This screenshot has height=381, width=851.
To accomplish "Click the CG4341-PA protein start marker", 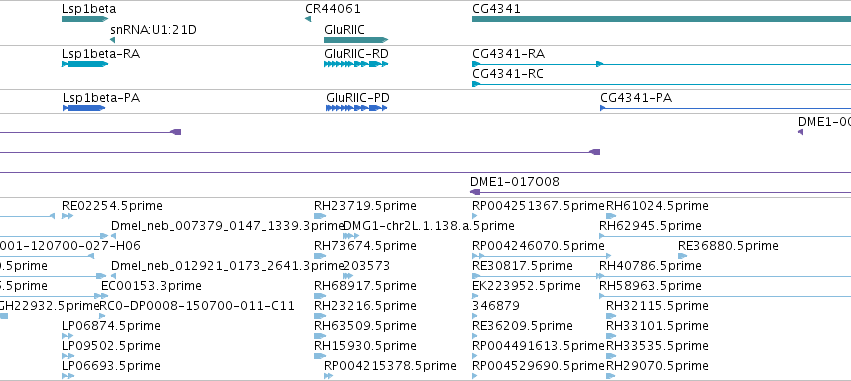I will 603,108.
